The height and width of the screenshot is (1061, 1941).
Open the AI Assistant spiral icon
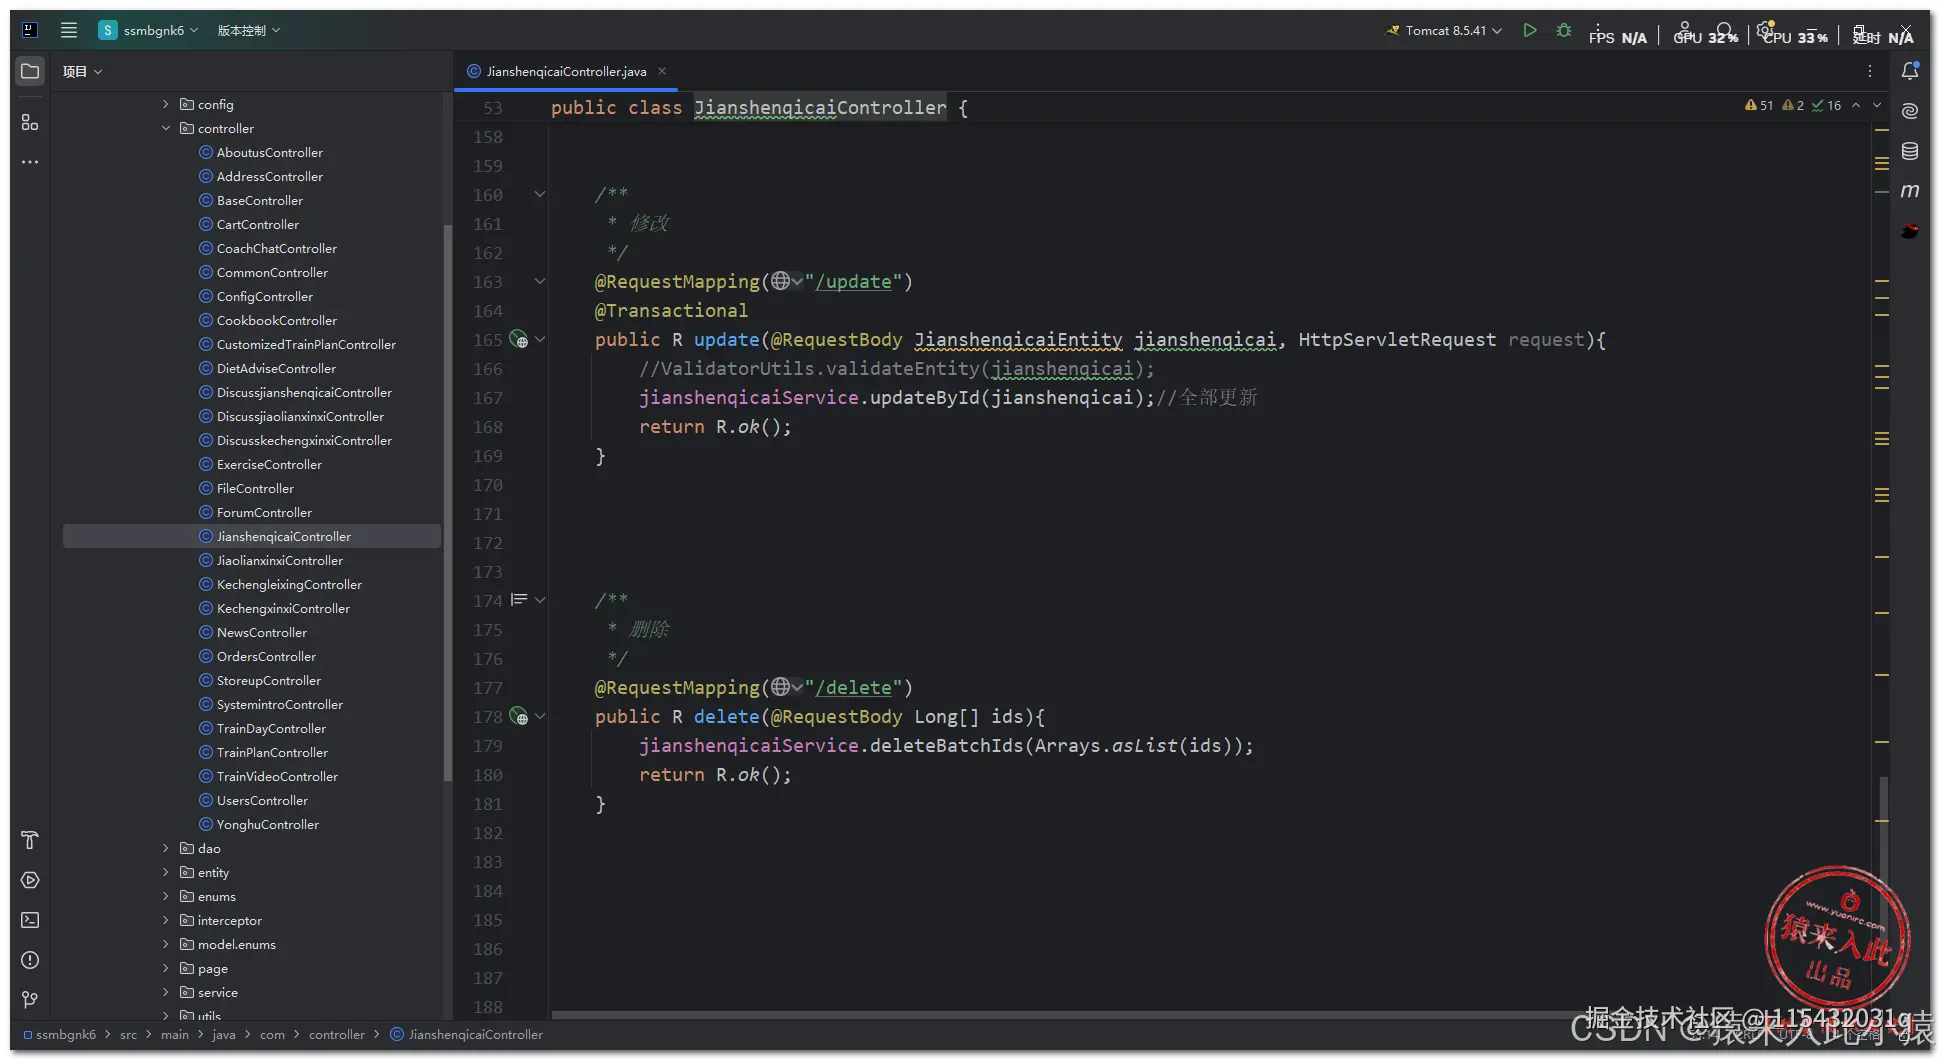pyautogui.click(x=1910, y=111)
